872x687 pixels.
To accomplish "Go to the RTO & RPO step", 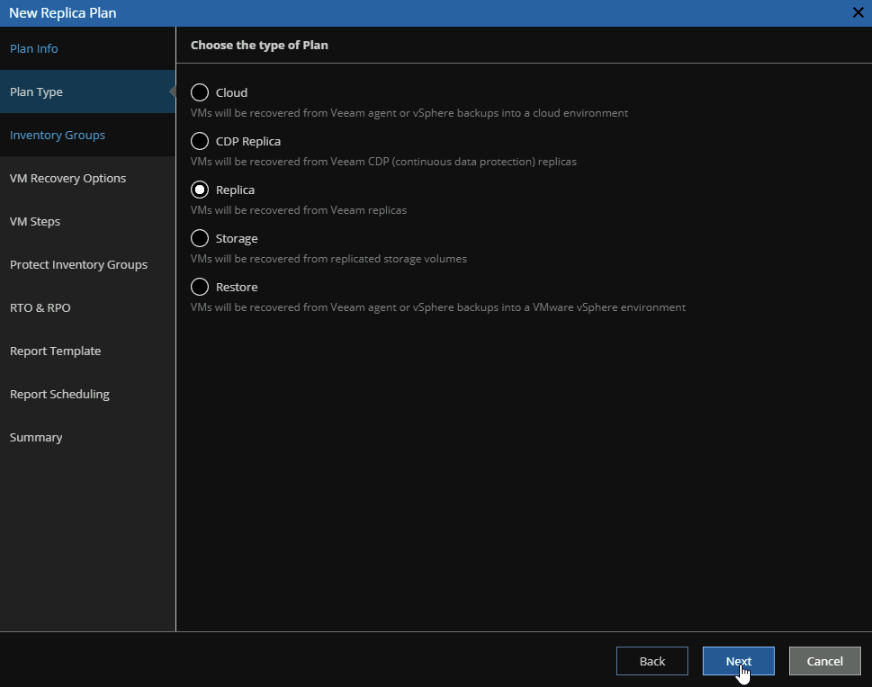I will (x=88, y=308).
